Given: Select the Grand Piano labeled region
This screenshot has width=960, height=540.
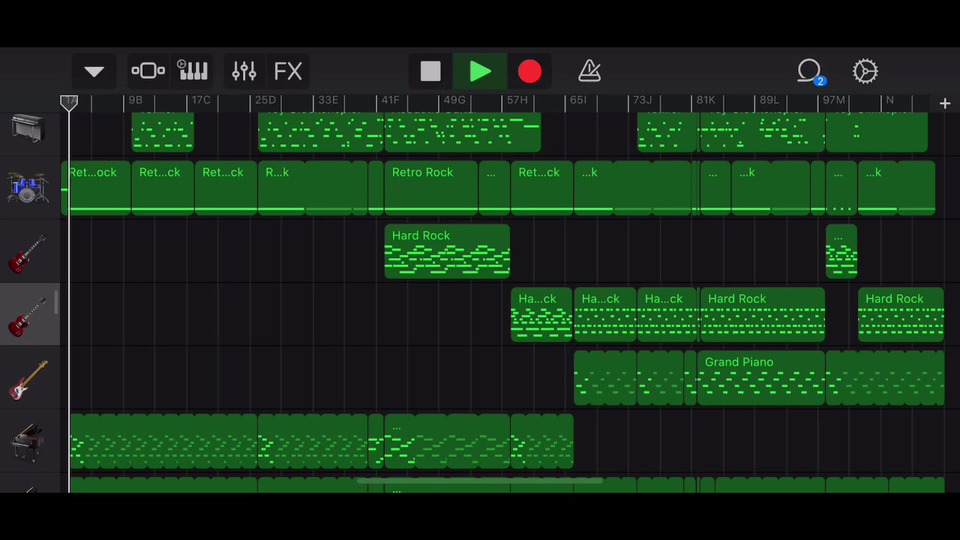Looking at the screenshot, I should [761, 378].
